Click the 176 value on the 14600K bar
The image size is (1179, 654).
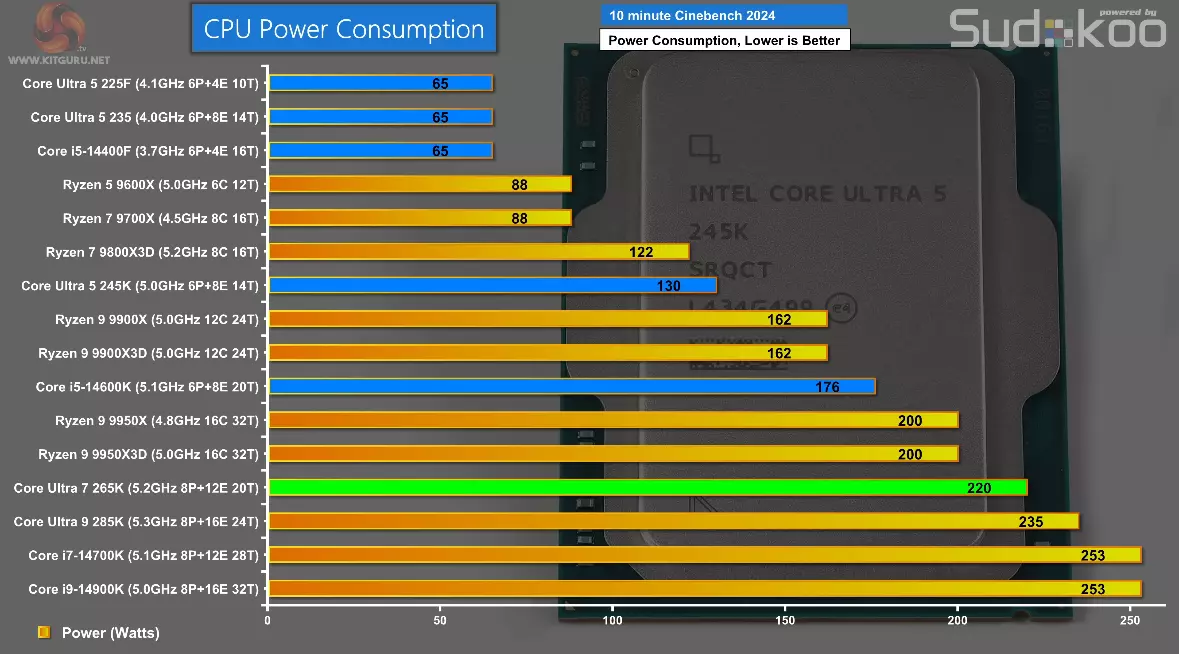[827, 387]
